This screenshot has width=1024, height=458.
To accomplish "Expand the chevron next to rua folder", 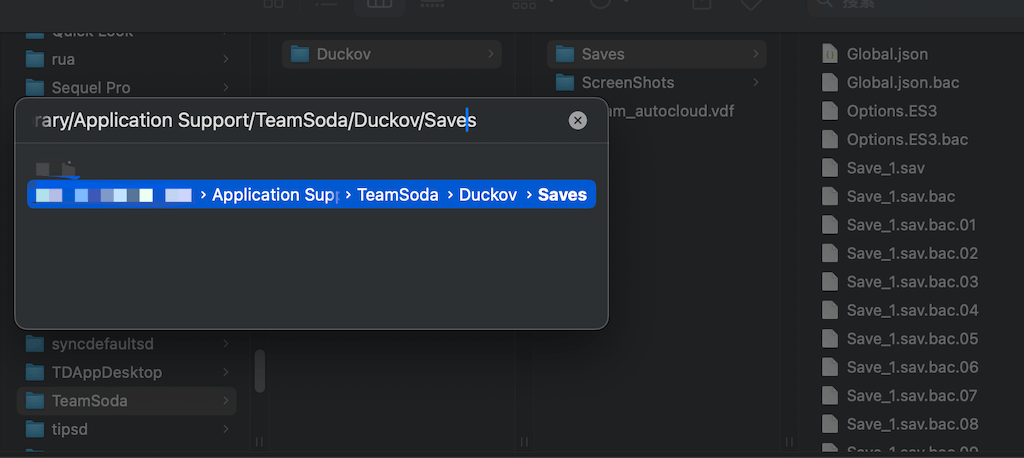I will coord(226,59).
